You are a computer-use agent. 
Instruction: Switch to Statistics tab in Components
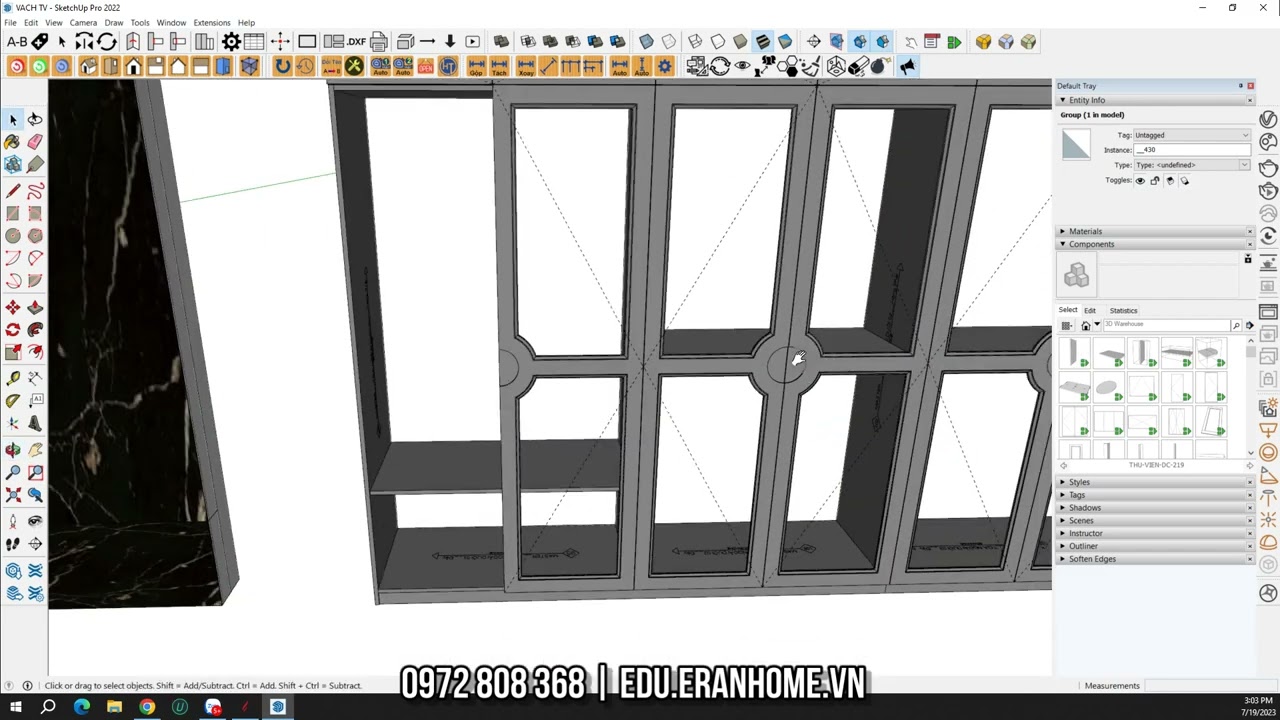point(1123,310)
